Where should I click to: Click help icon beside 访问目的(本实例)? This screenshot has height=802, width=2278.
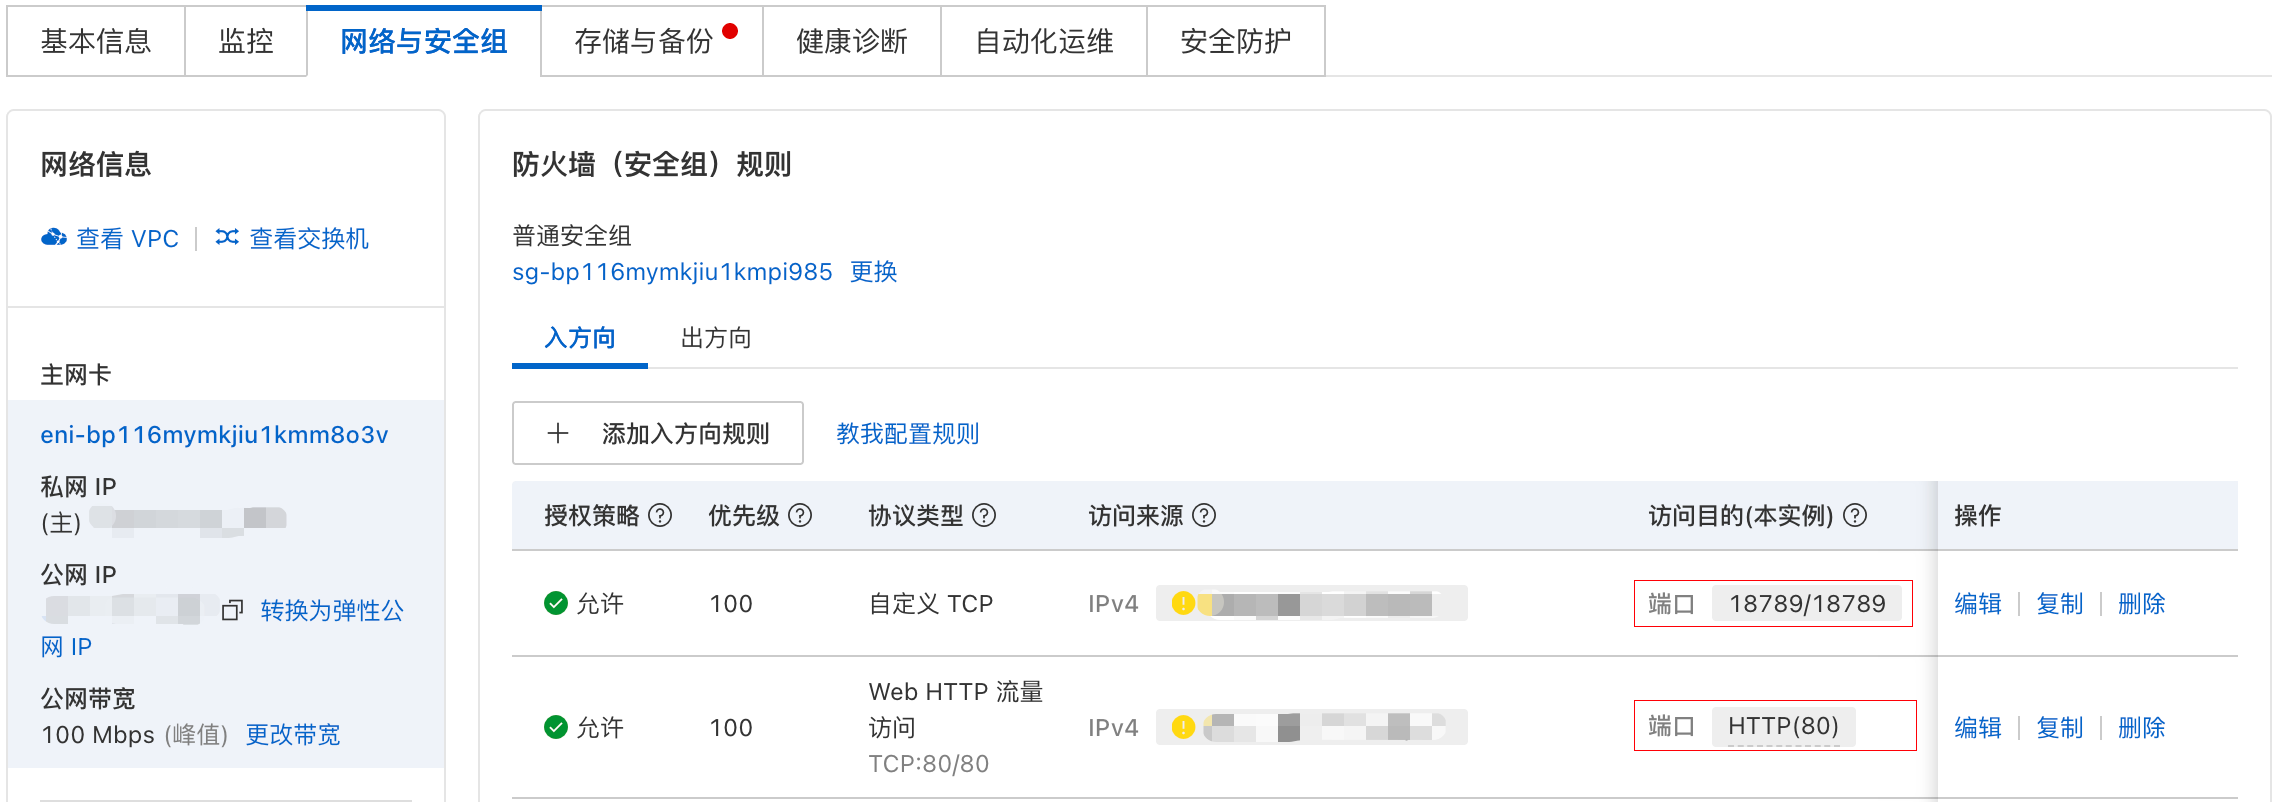coord(1855,515)
